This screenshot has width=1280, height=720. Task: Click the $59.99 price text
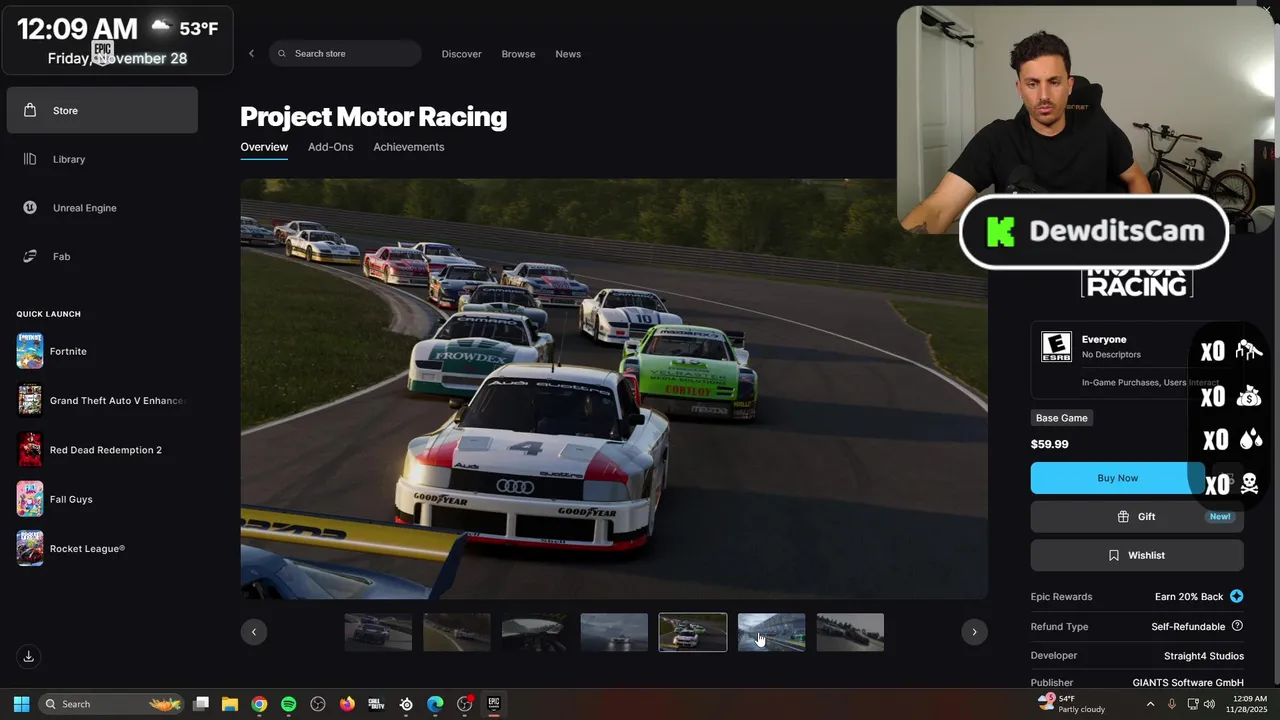tap(1050, 444)
